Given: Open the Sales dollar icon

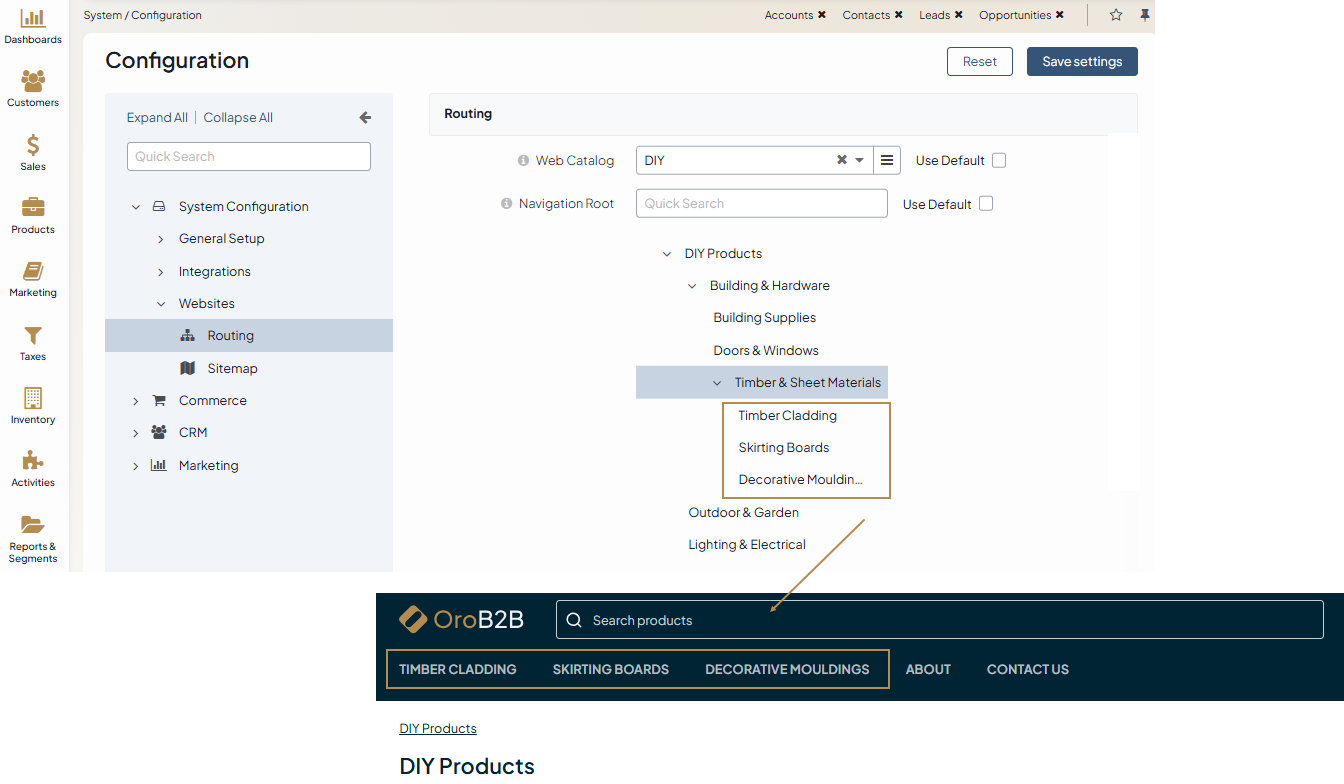Looking at the screenshot, I should click(x=33, y=146).
